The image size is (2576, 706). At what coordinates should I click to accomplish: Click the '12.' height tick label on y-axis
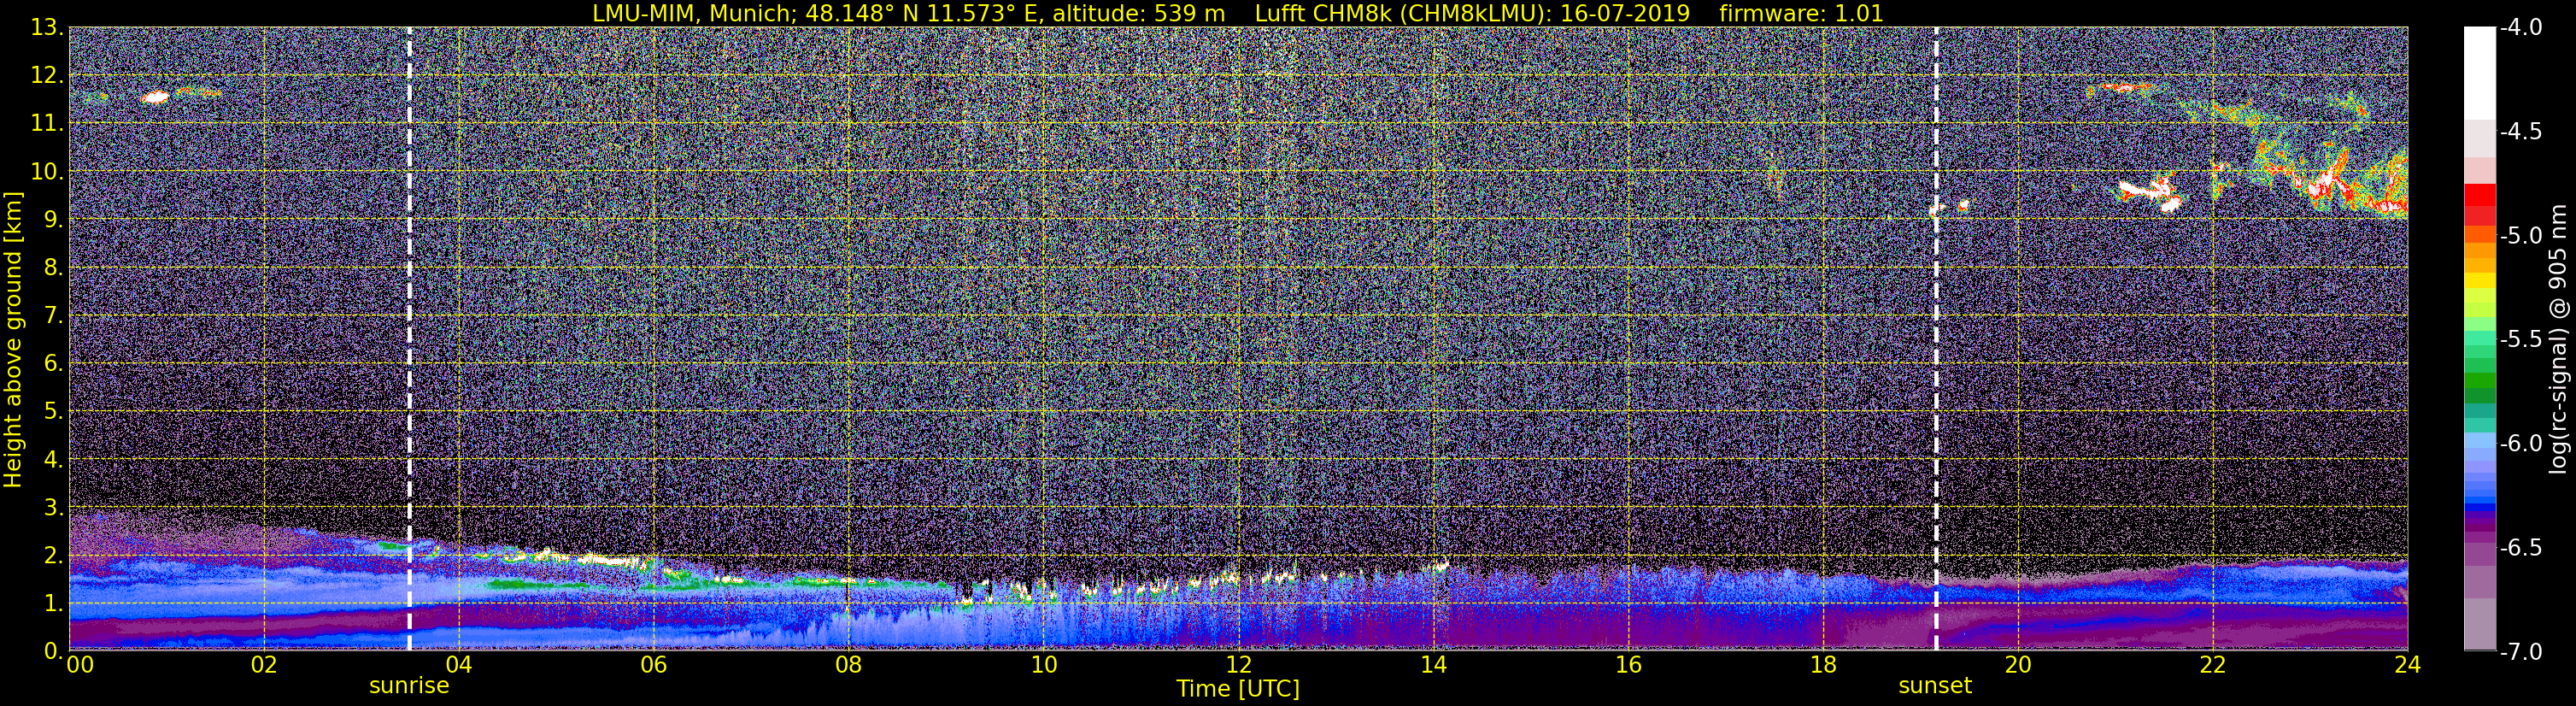click(46, 76)
